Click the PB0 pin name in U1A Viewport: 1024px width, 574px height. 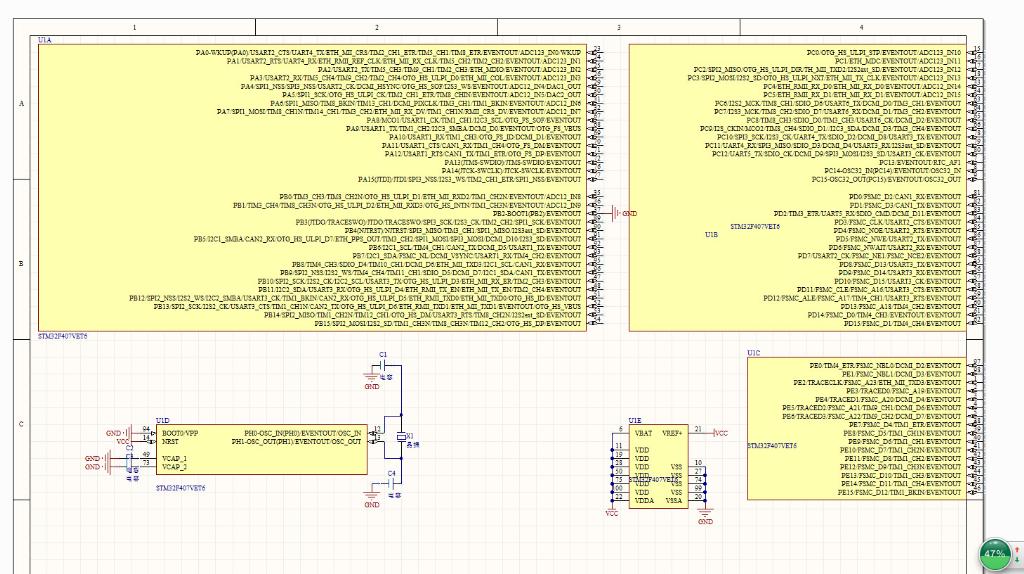(430, 197)
